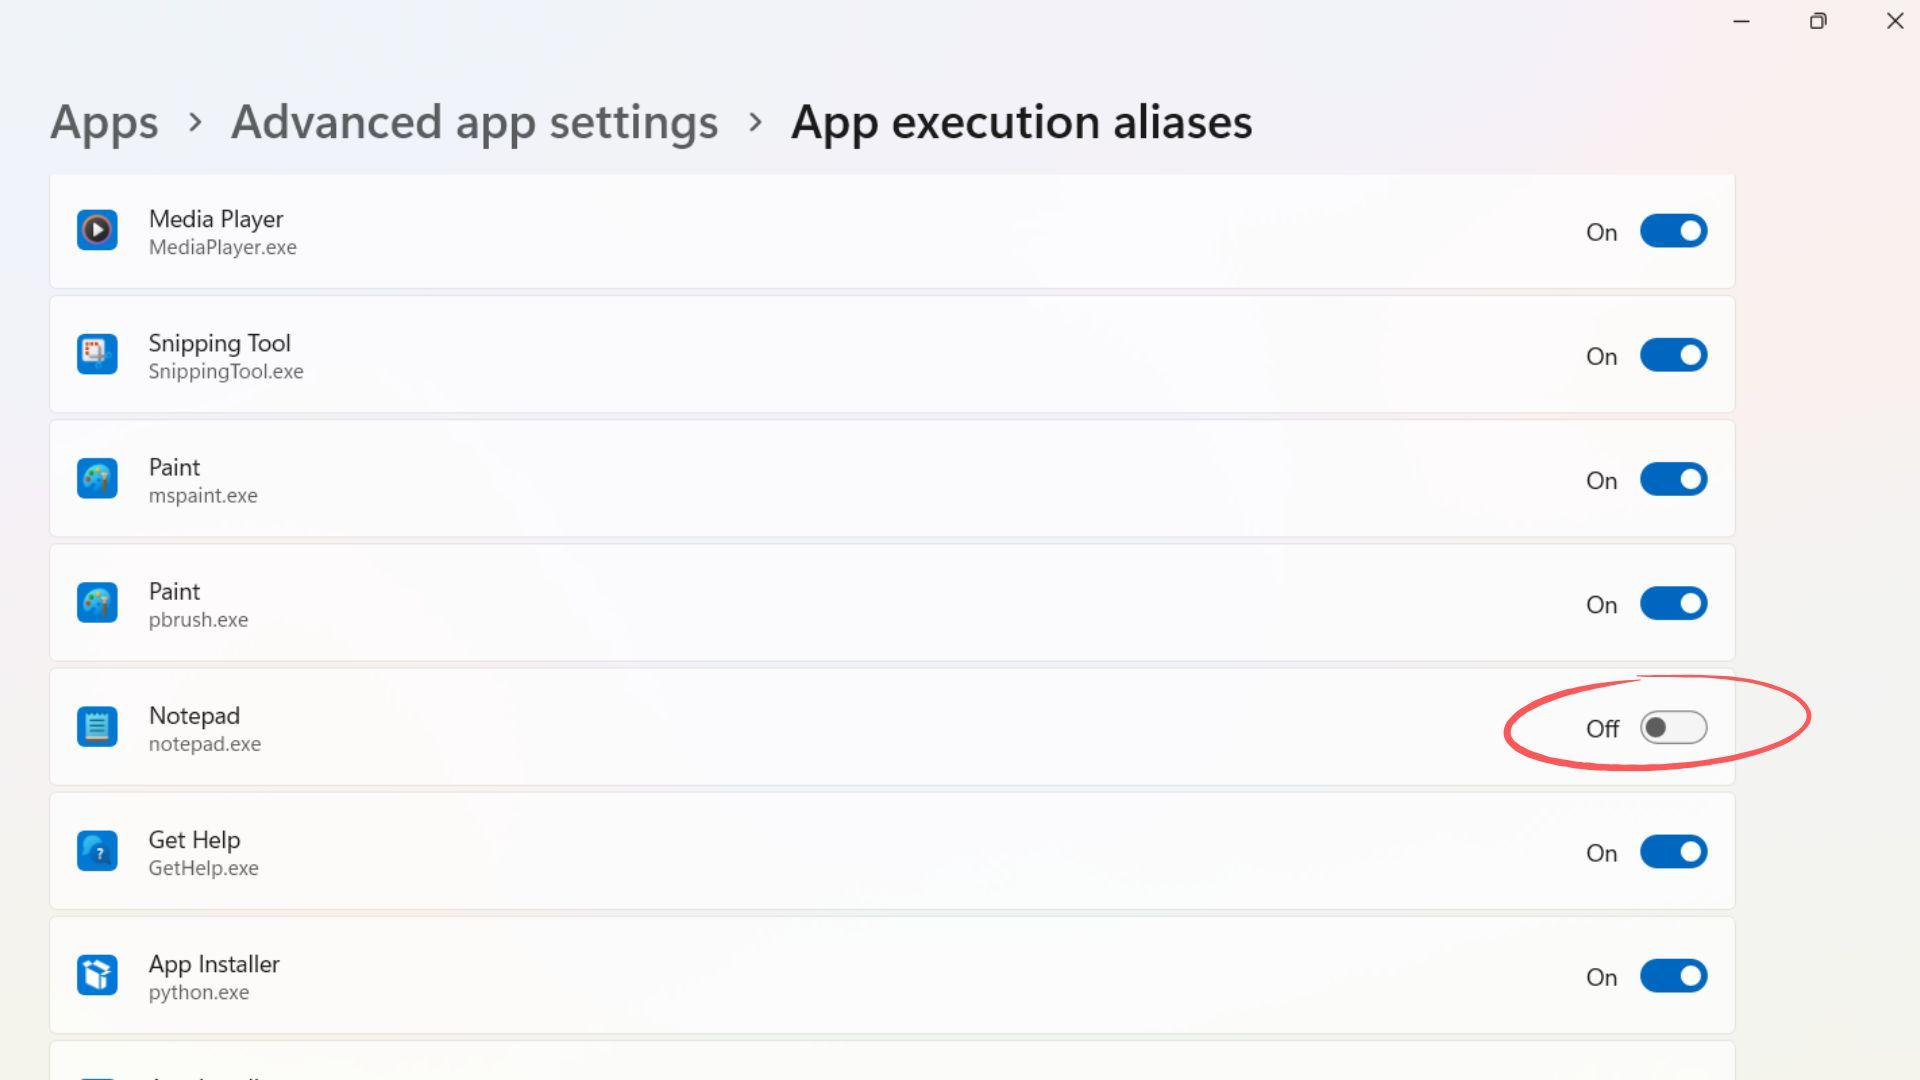Select the Get Help entry label

pos(194,840)
